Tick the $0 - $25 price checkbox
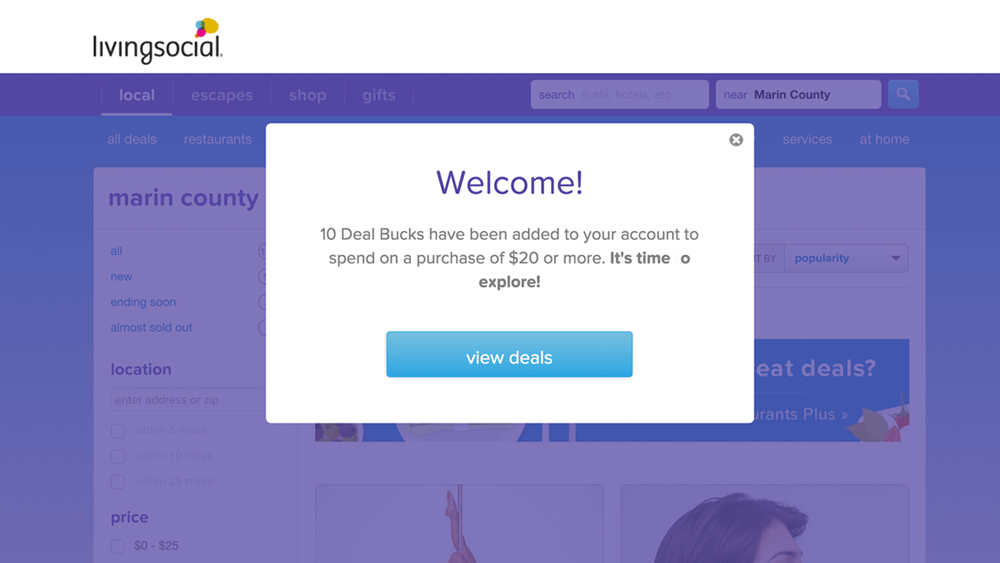The height and width of the screenshot is (563, 1000). (118, 546)
